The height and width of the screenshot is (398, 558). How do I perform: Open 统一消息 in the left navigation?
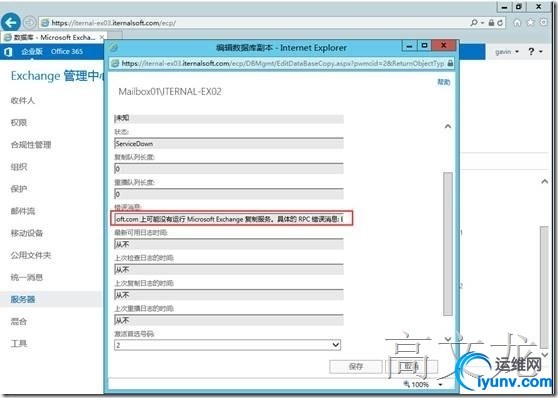pos(27,277)
